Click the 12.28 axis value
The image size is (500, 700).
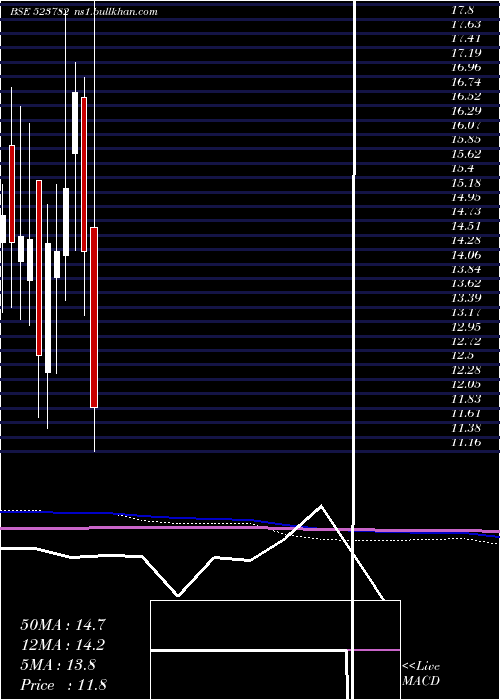(466, 370)
